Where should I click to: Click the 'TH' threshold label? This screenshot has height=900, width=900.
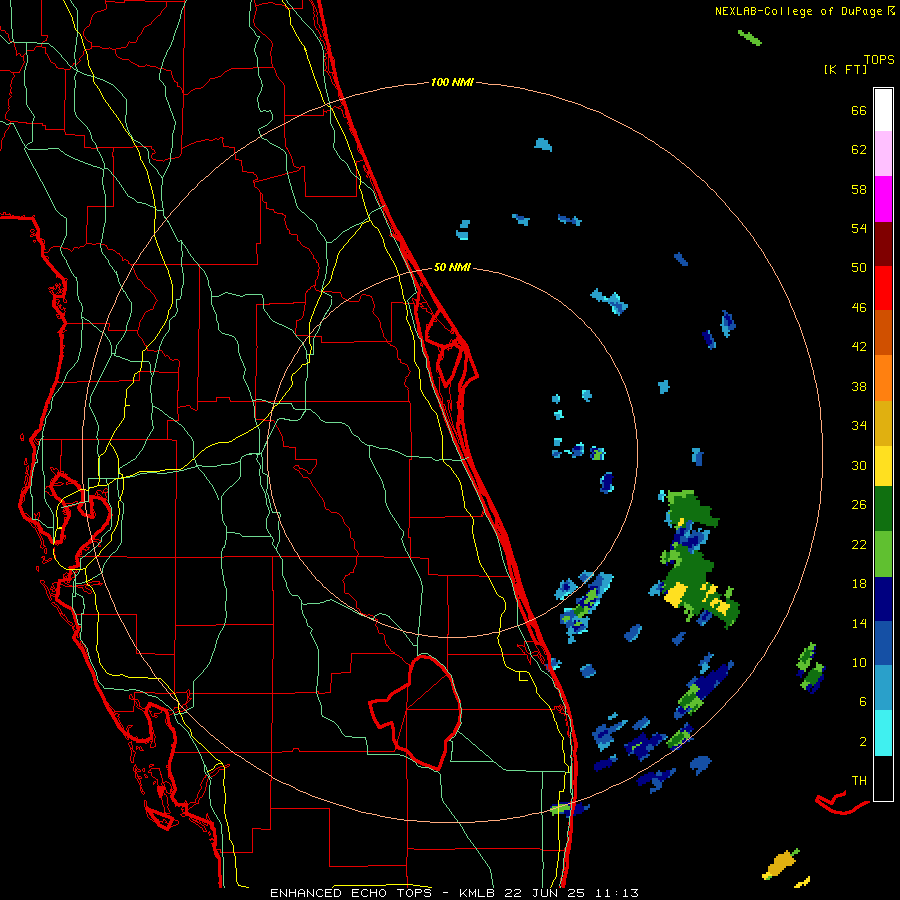click(859, 780)
